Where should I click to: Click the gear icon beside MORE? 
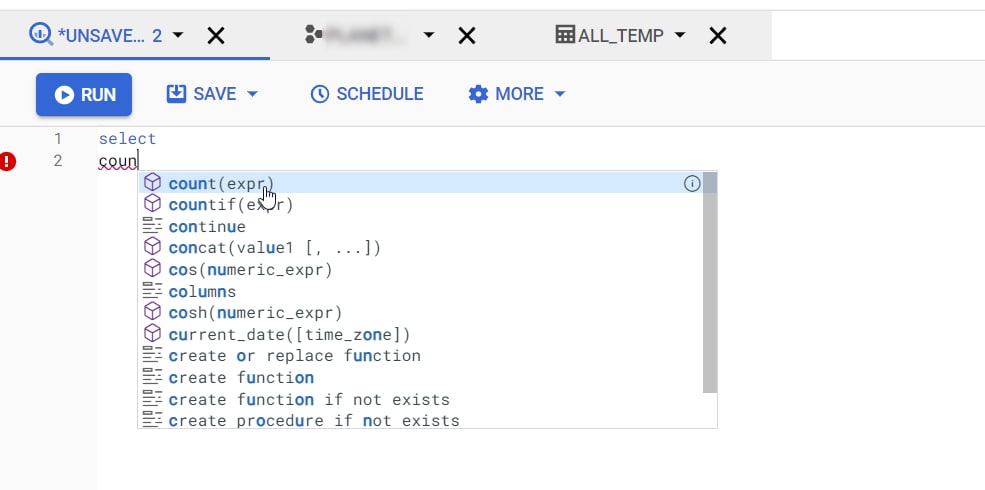tap(478, 94)
